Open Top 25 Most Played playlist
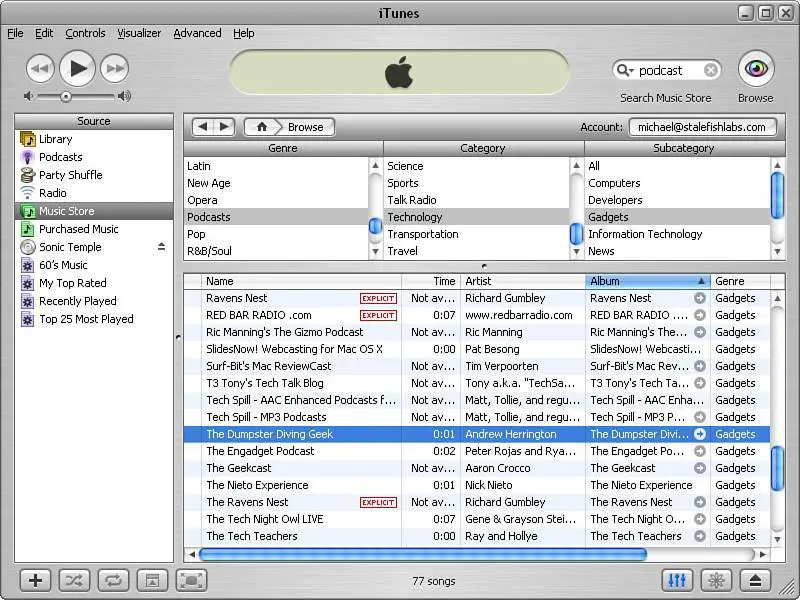This screenshot has height=600, width=800. tap(94, 319)
